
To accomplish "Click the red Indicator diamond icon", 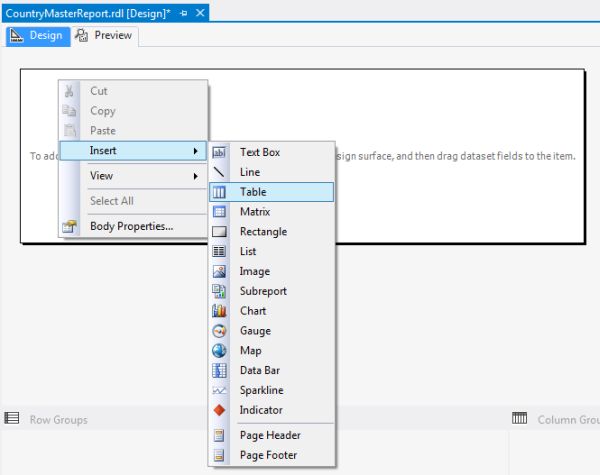I will (219, 410).
